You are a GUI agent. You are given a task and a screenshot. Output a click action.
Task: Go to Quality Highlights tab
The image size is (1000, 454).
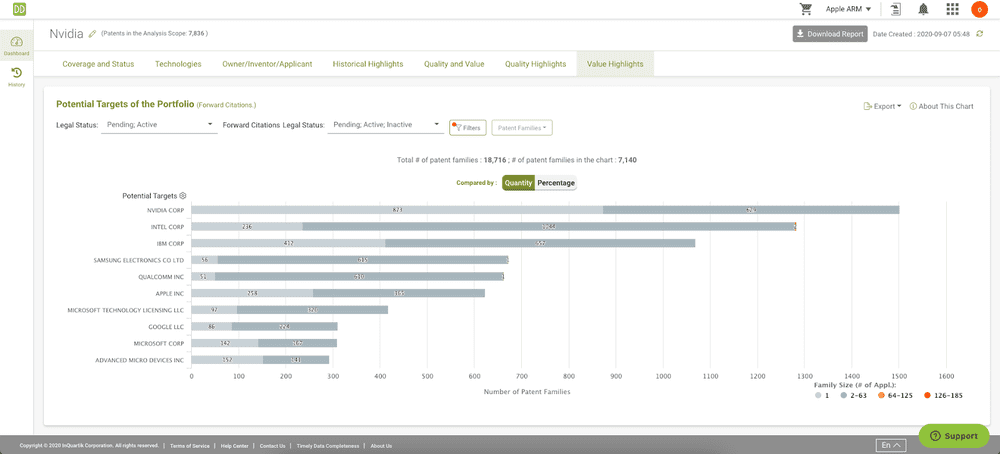(x=536, y=64)
